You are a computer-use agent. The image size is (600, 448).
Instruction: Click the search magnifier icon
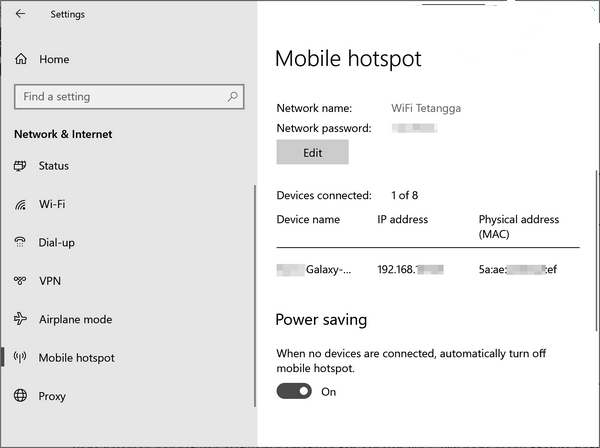coord(233,96)
